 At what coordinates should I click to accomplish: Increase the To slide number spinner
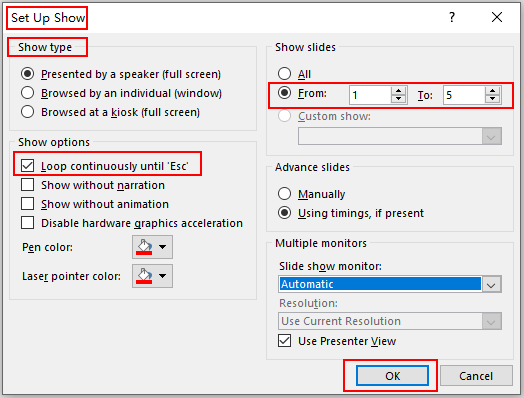click(493, 91)
